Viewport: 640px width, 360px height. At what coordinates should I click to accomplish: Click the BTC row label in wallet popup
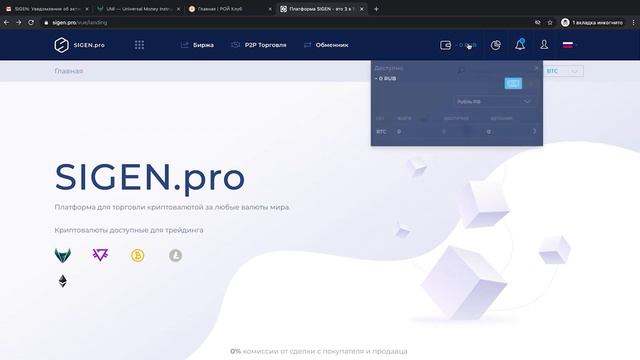coord(381,132)
